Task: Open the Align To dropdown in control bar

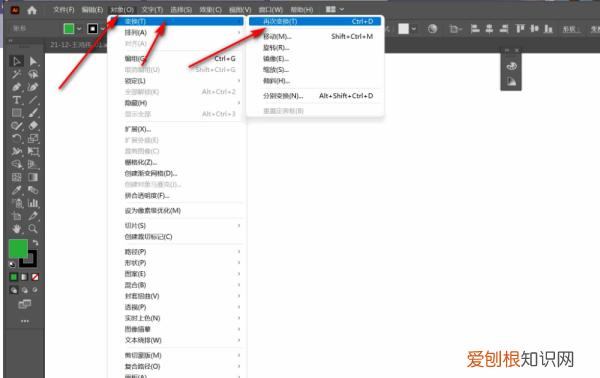Action: pos(455,29)
